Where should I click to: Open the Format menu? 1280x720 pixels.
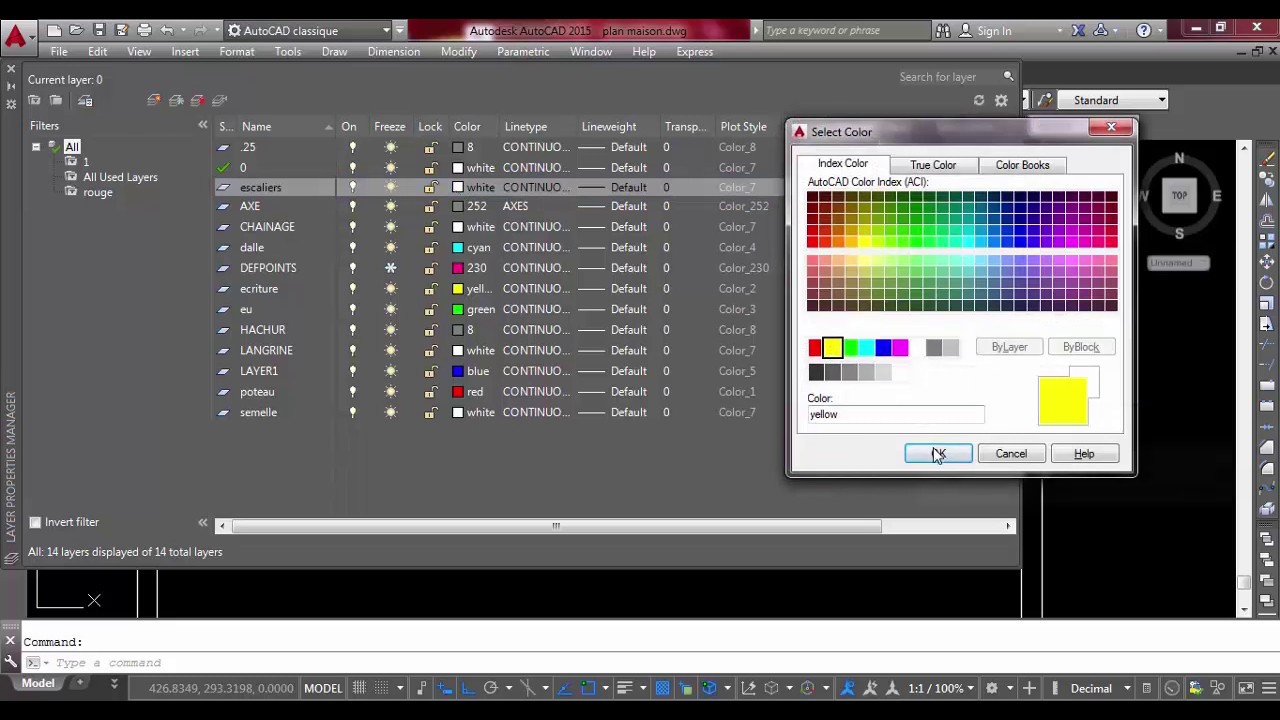point(237,52)
